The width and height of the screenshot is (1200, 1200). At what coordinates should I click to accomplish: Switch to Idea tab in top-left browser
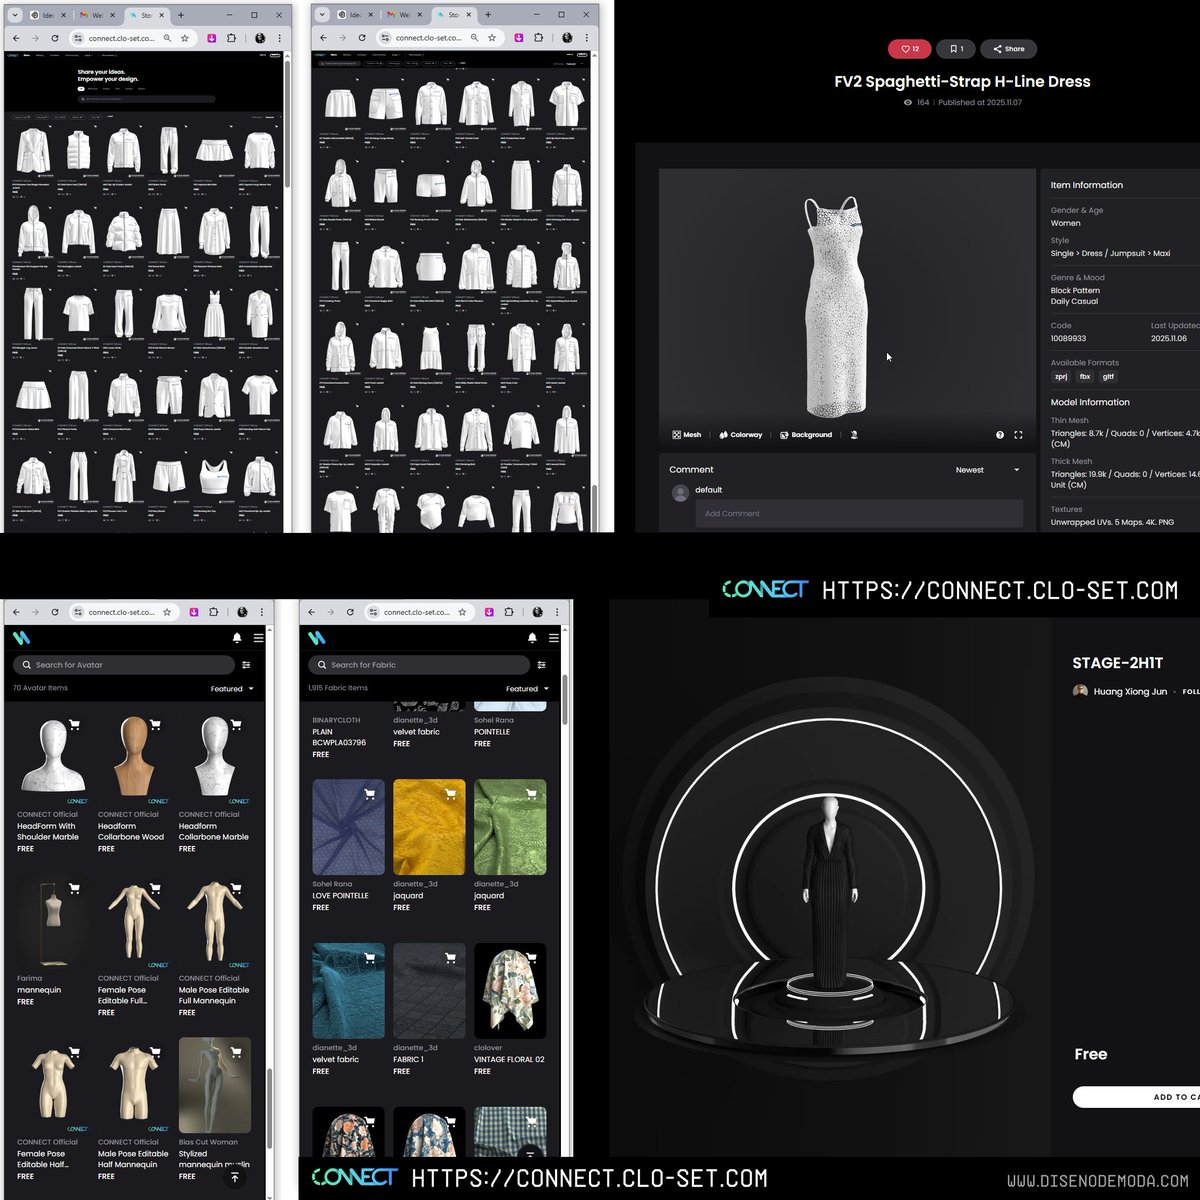pos(49,15)
